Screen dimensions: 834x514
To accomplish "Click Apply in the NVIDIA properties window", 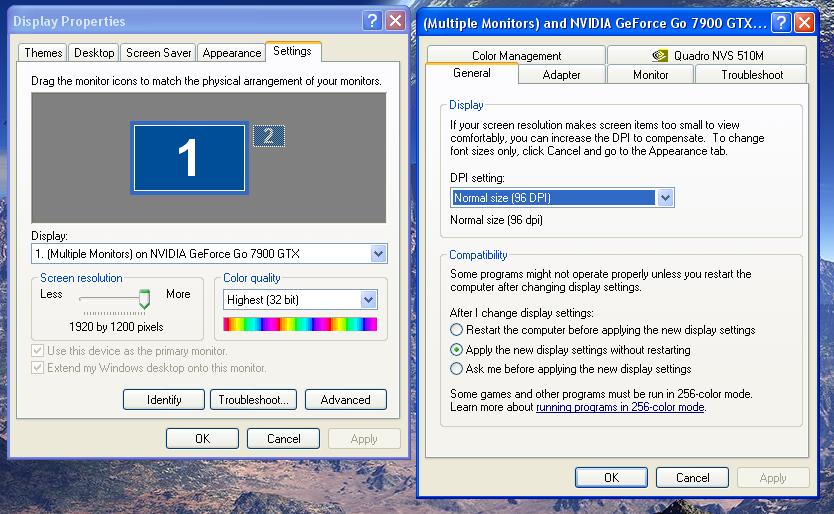I will pyautogui.click(x=773, y=477).
